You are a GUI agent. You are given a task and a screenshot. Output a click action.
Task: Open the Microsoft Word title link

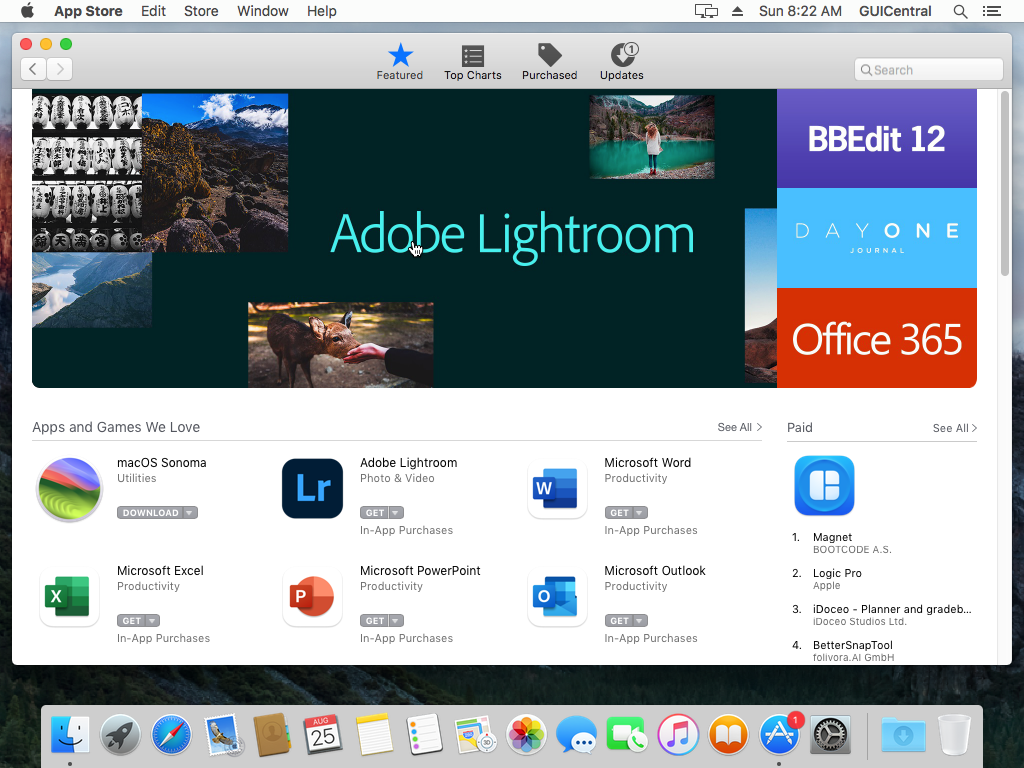(x=647, y=462)
